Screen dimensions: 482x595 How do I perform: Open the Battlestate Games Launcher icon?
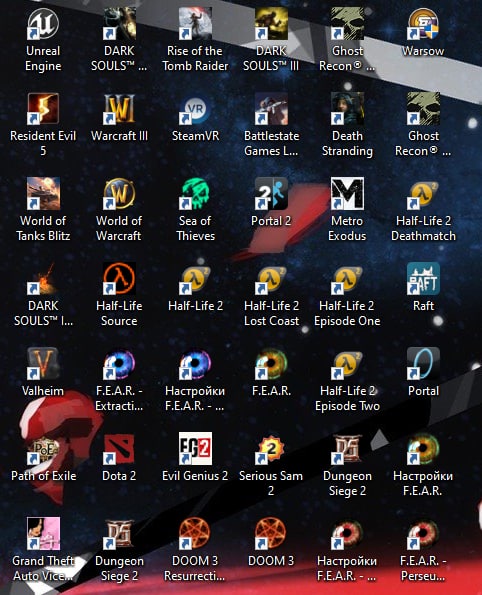pyautogui.click(x=271, y=109)
